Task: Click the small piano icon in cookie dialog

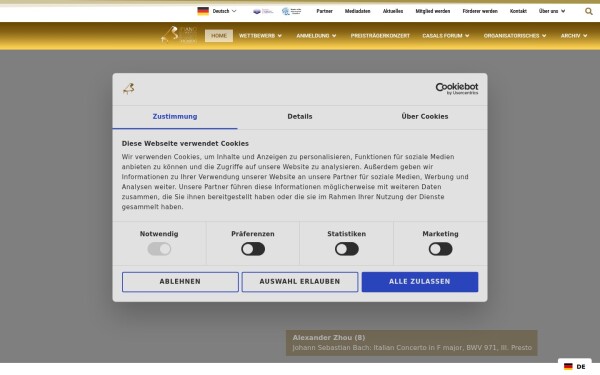Action: point(129,89)
